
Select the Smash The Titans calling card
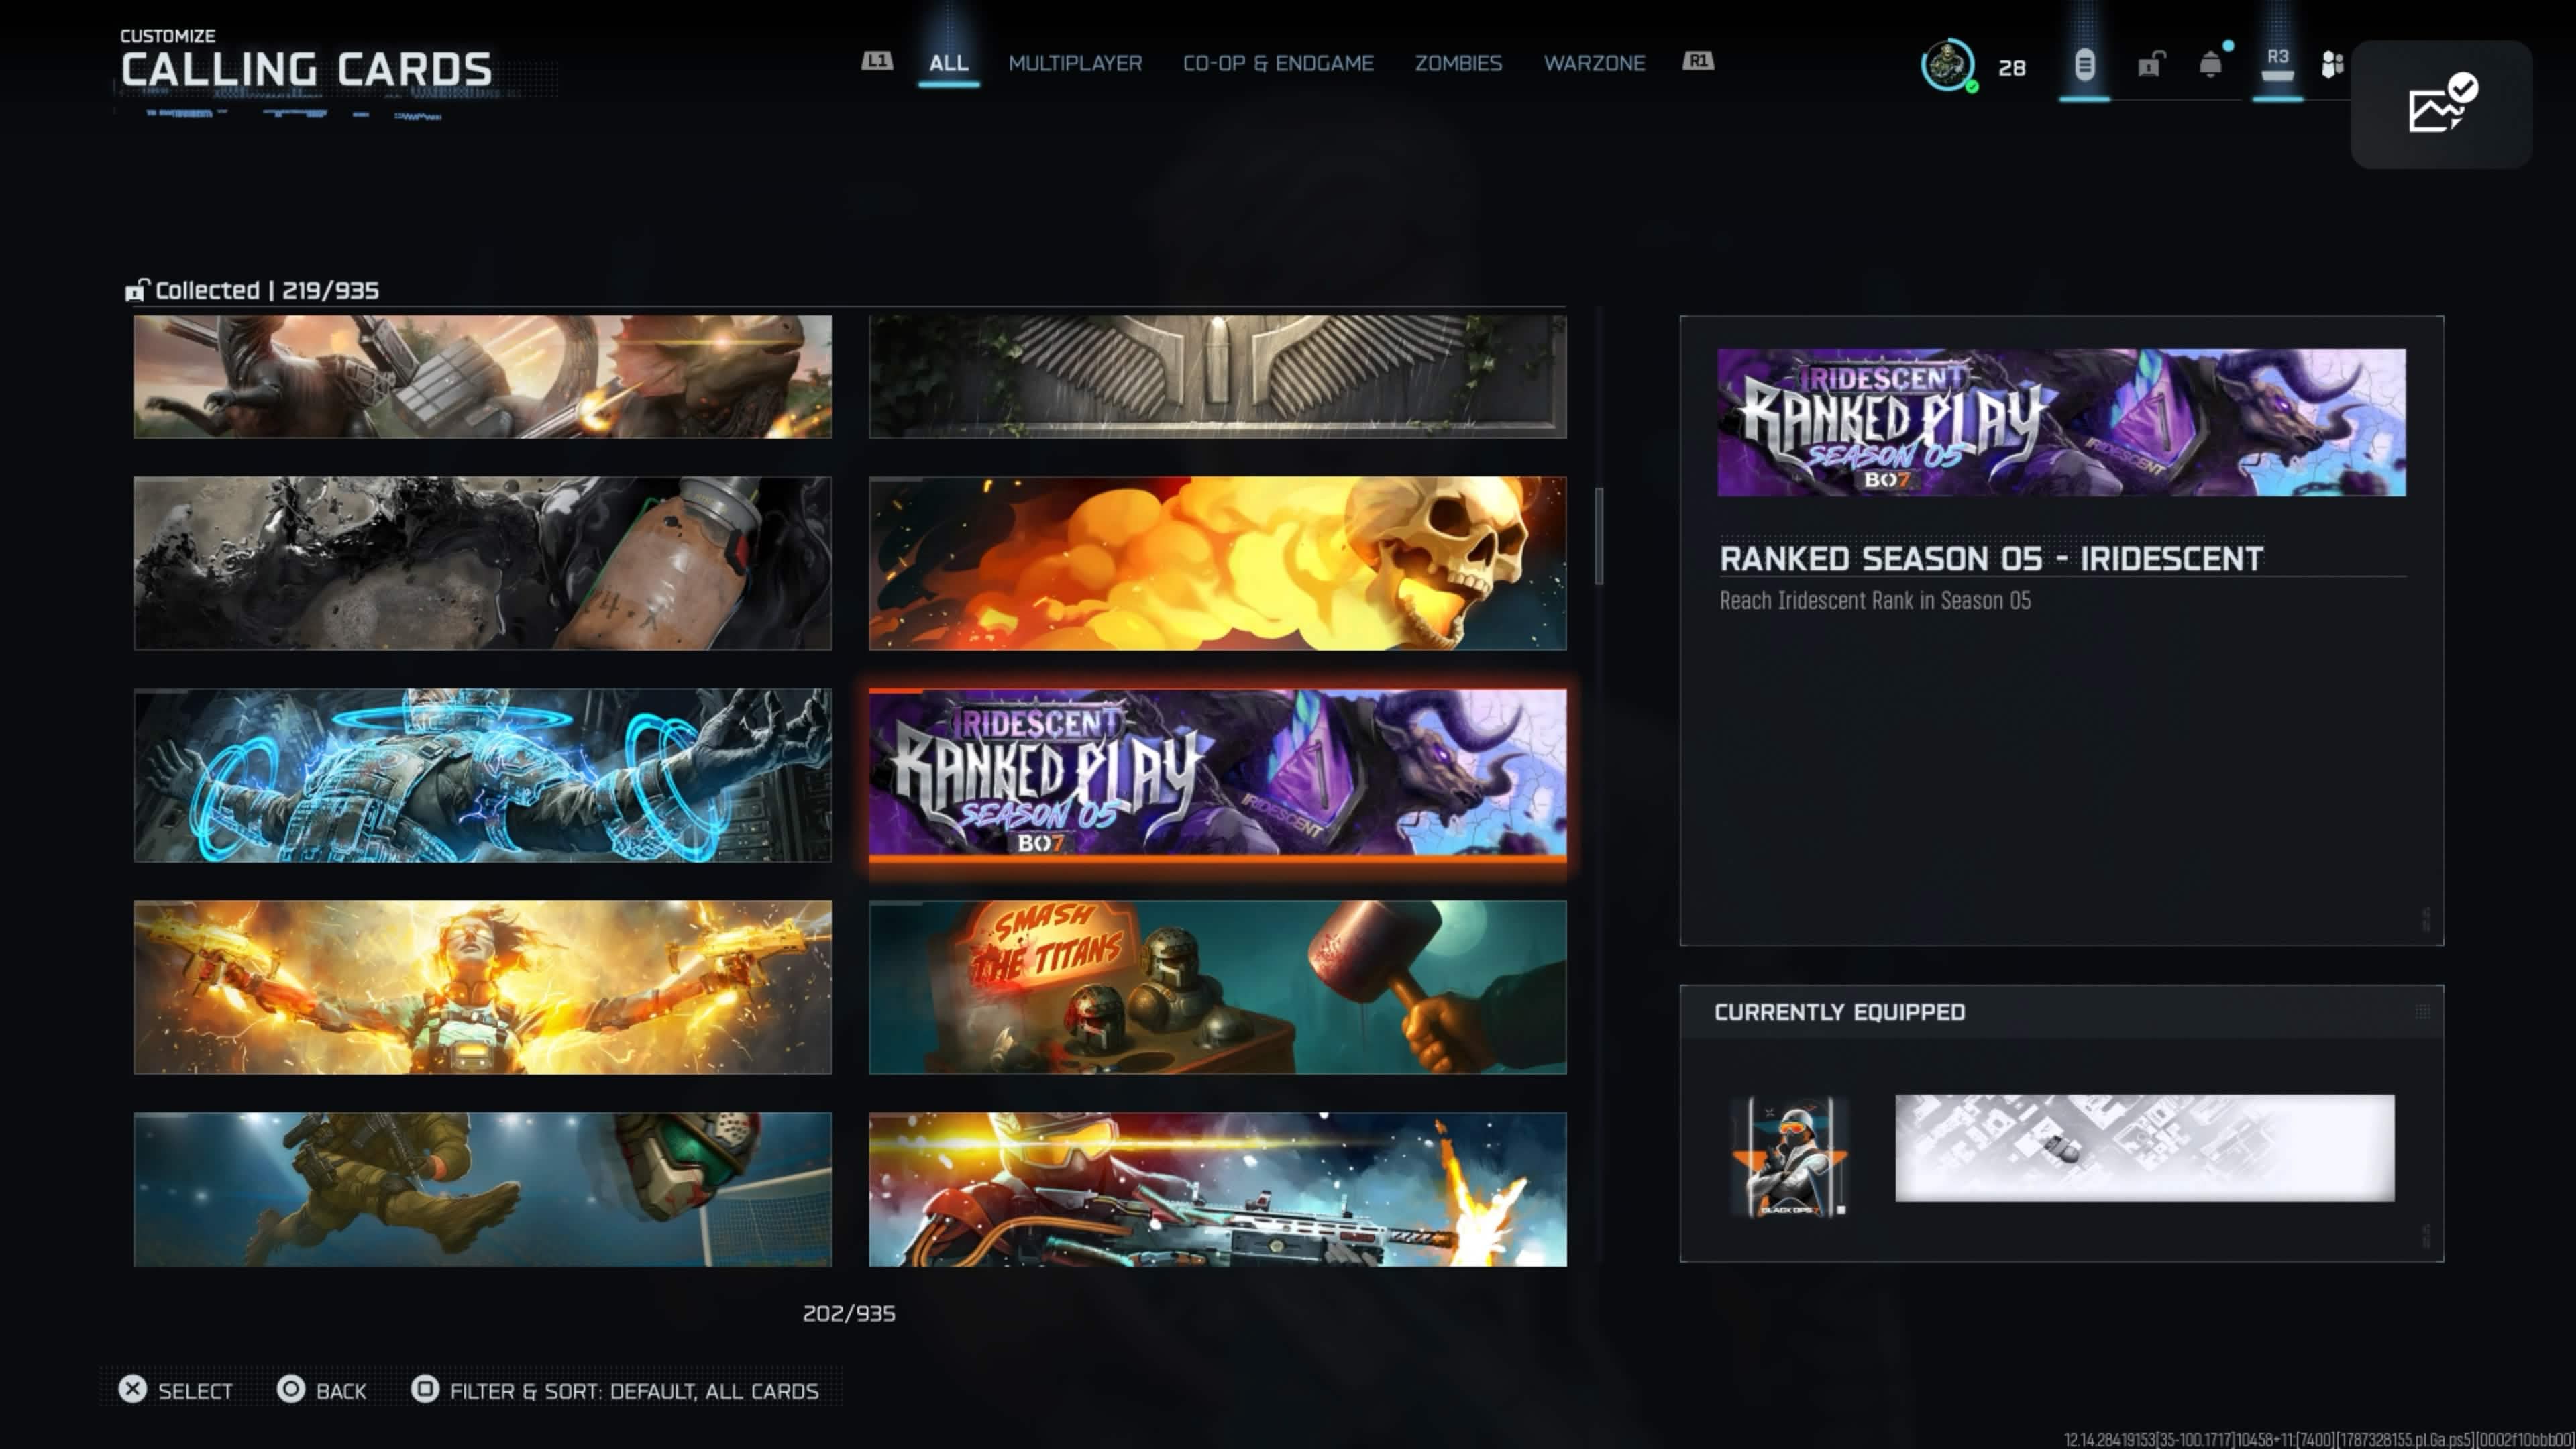tap(1218, 987)
